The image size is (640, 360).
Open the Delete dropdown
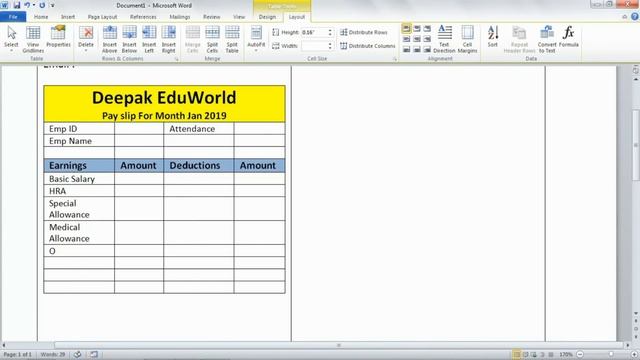86,39
